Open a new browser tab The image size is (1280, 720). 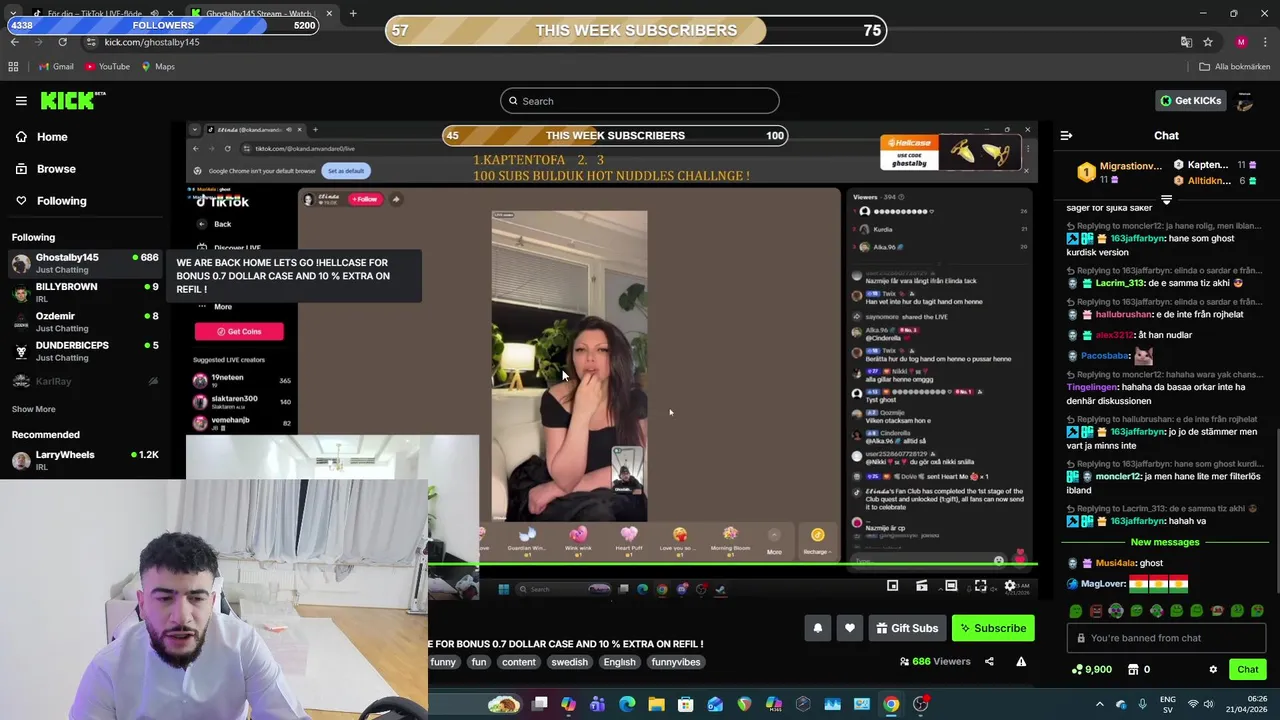(x=353, y=13)
